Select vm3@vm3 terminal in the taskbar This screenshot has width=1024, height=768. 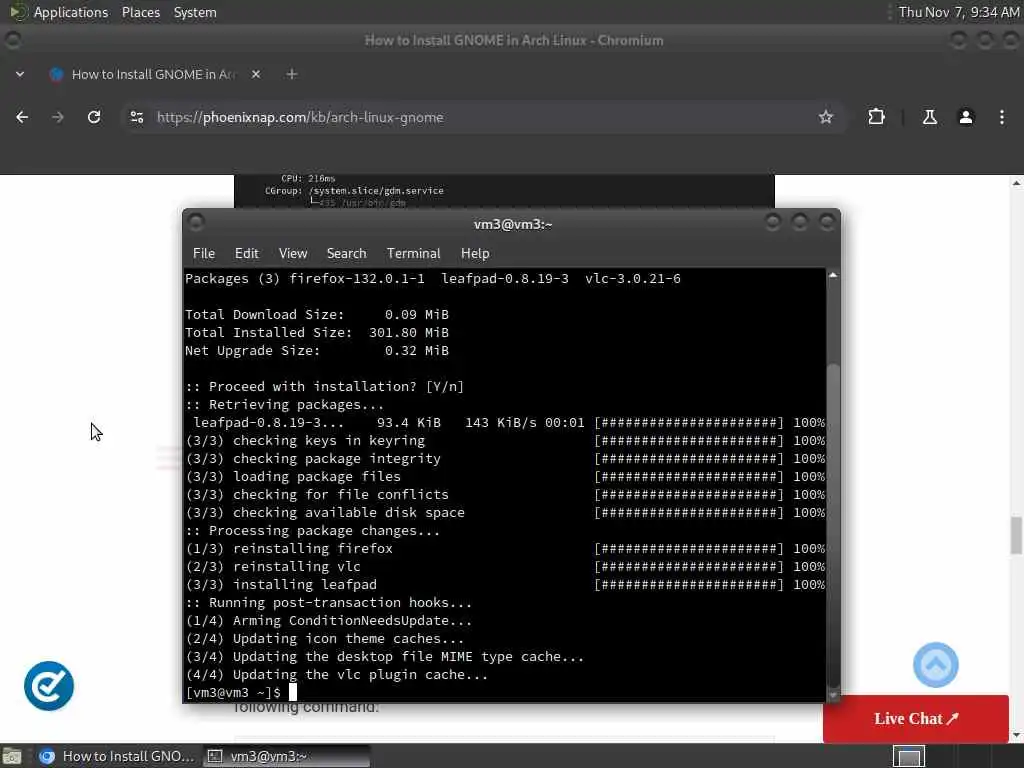[x=286, y=756]
